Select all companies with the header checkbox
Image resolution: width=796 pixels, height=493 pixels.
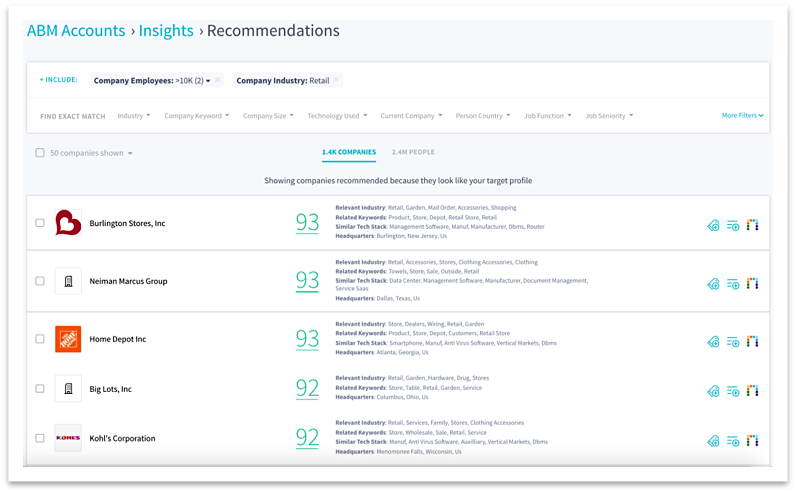pyautogui.click(x=40, y=153)
